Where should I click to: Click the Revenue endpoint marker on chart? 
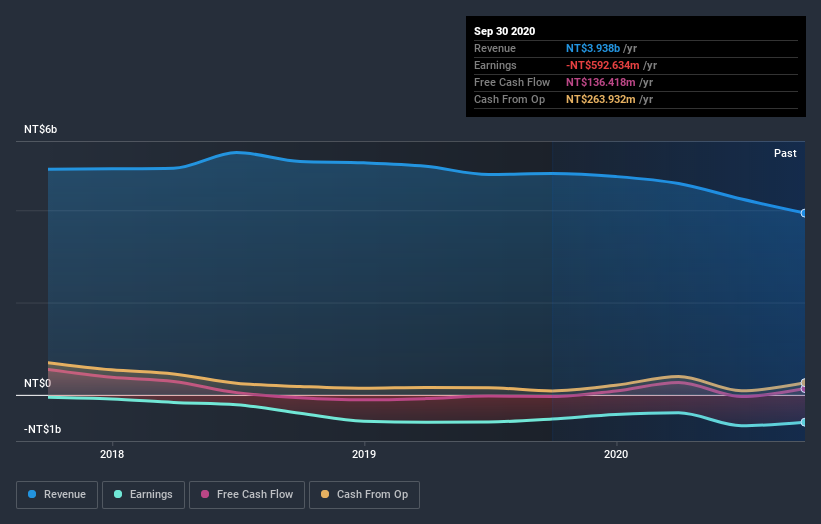point(804,213)
